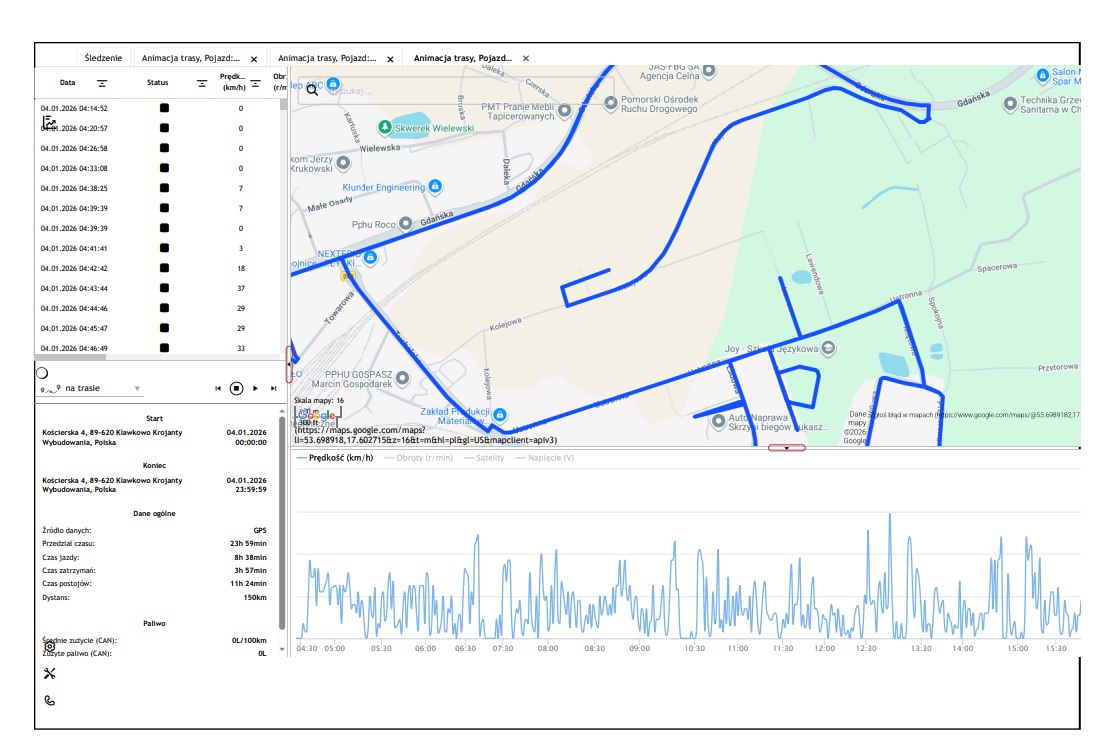Viewport: 1110px width, 742px height.
Task: Enable the Satelity chart series
Action: pyautogui.click(x=484, y=458)
